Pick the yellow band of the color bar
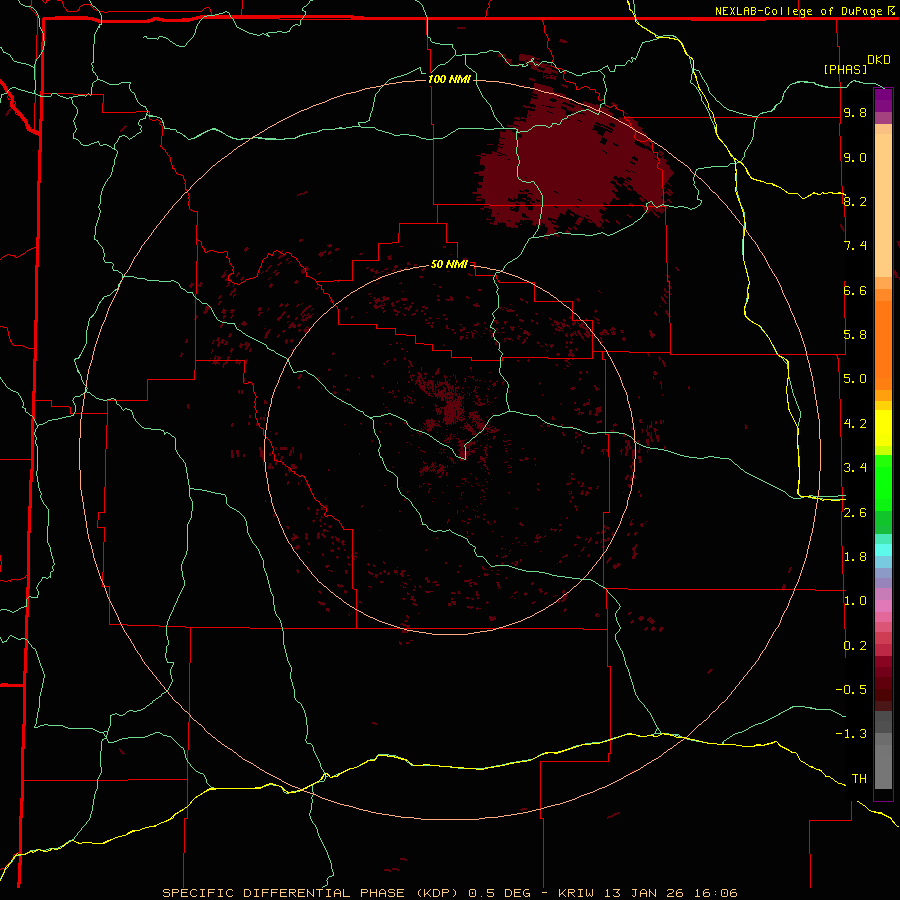The height and width of the screenshot is (900, 900). 883,427
